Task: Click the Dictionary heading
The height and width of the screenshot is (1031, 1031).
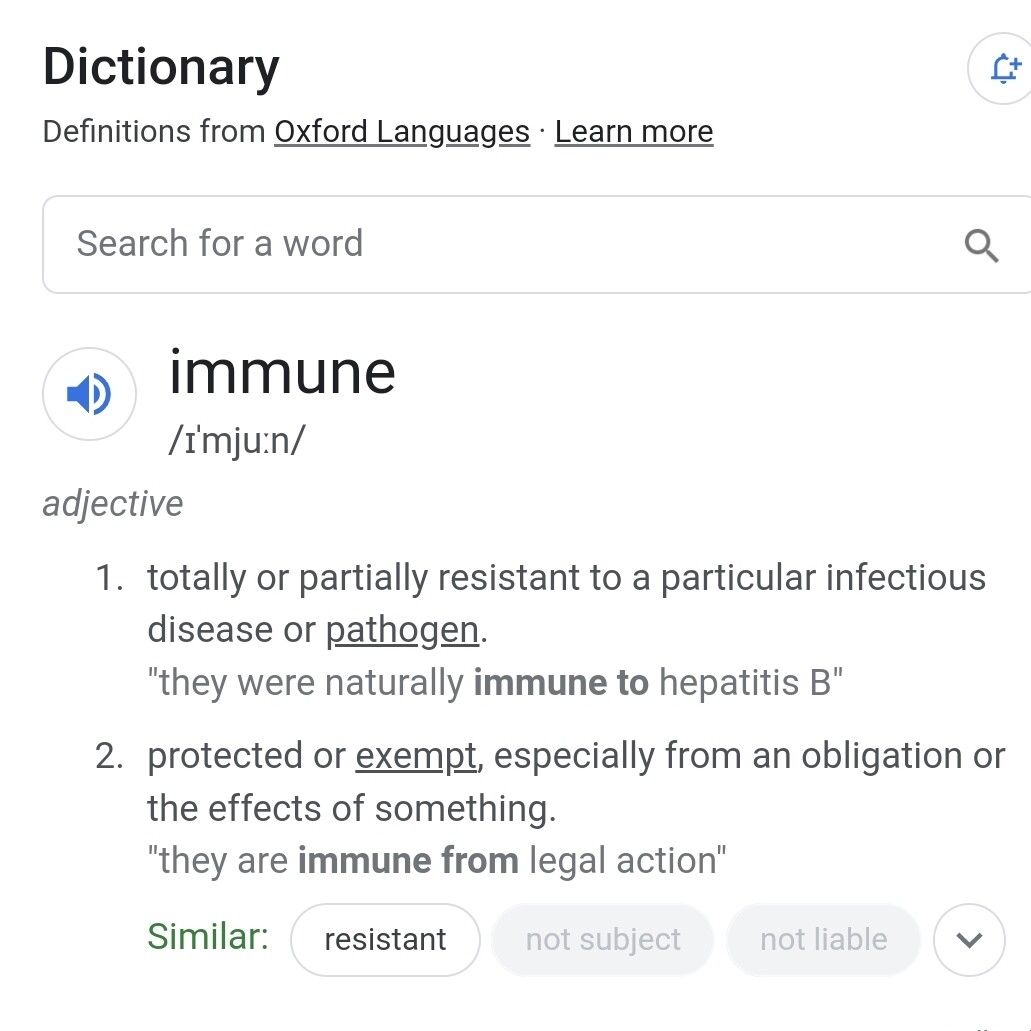Action: pyautogui.click(x=161, y=67)
